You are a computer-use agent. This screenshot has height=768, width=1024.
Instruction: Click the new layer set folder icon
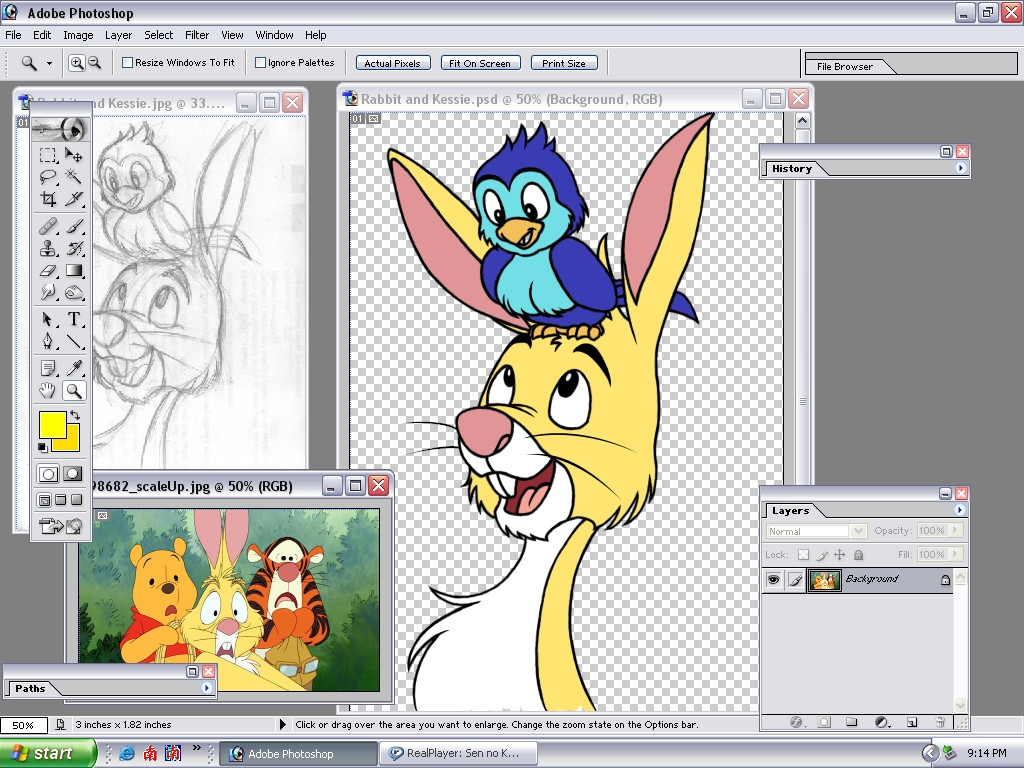(x=852, y=722)
